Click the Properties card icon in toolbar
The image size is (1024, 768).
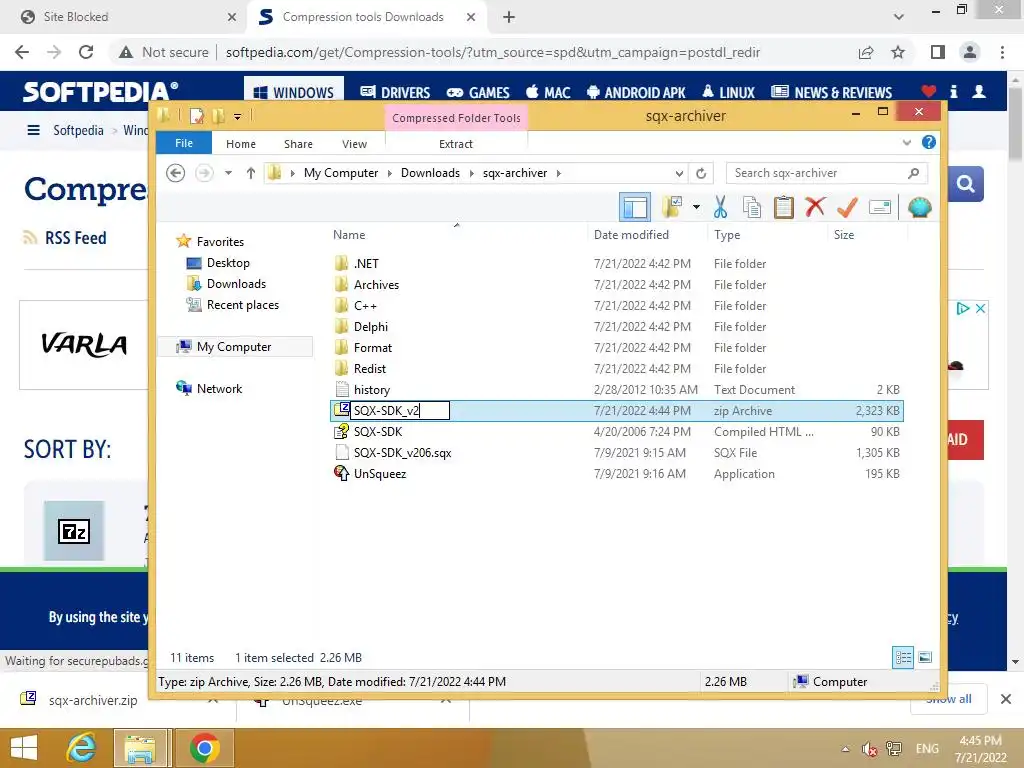[880, 208]
